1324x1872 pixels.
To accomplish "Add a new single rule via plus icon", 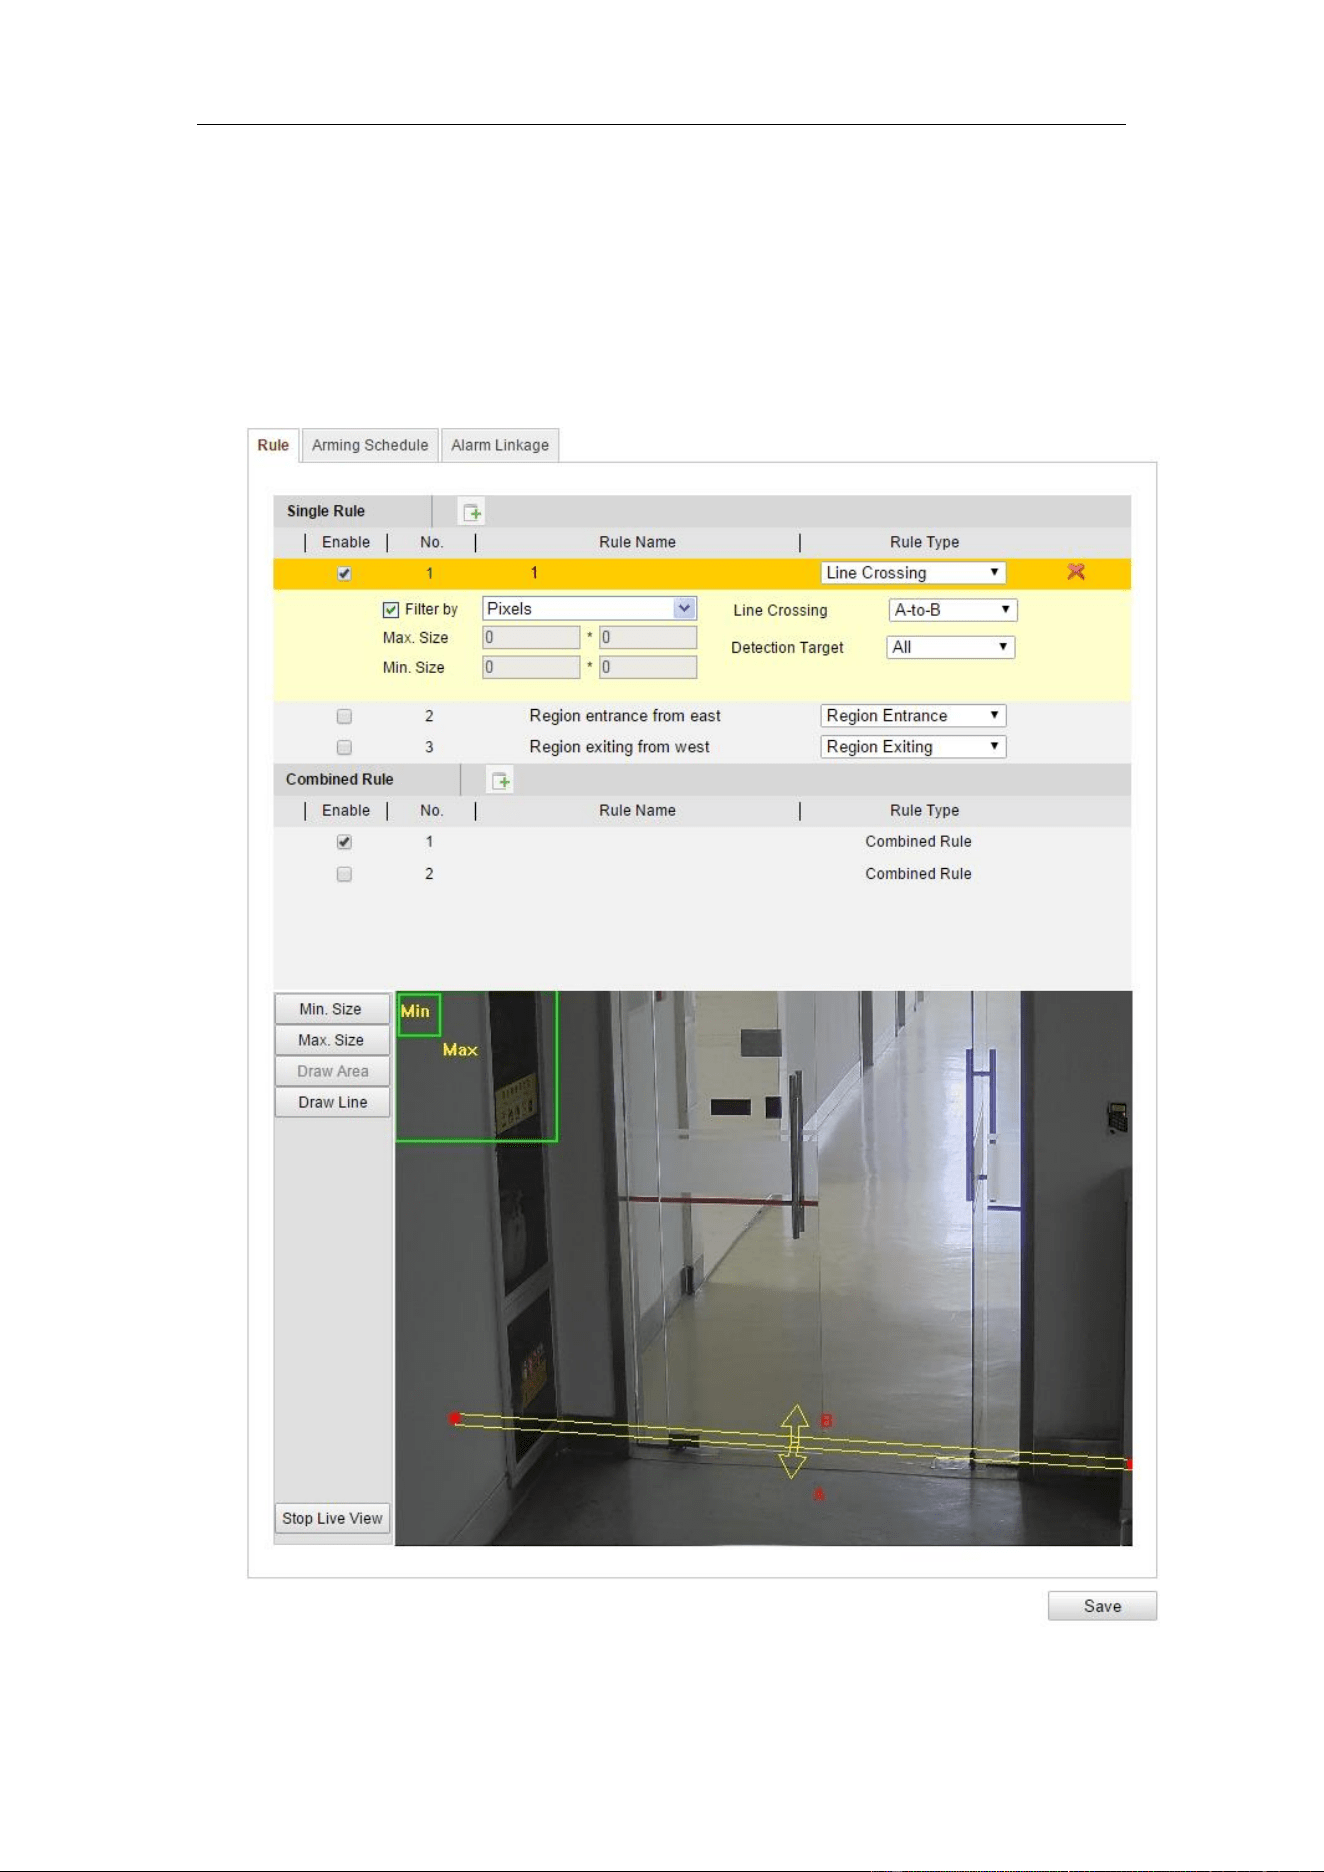I will click(x=472, y=512).
